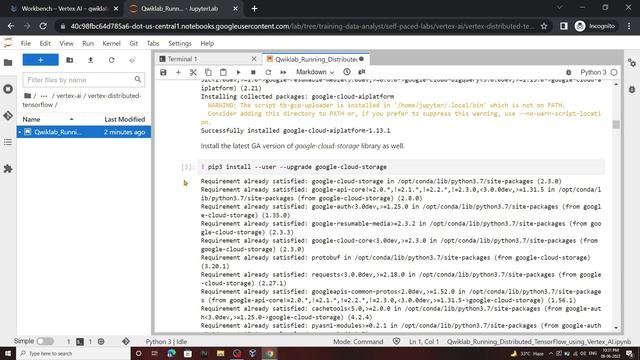Open the Settings menu
640x360 pixels.
point(180,43)
